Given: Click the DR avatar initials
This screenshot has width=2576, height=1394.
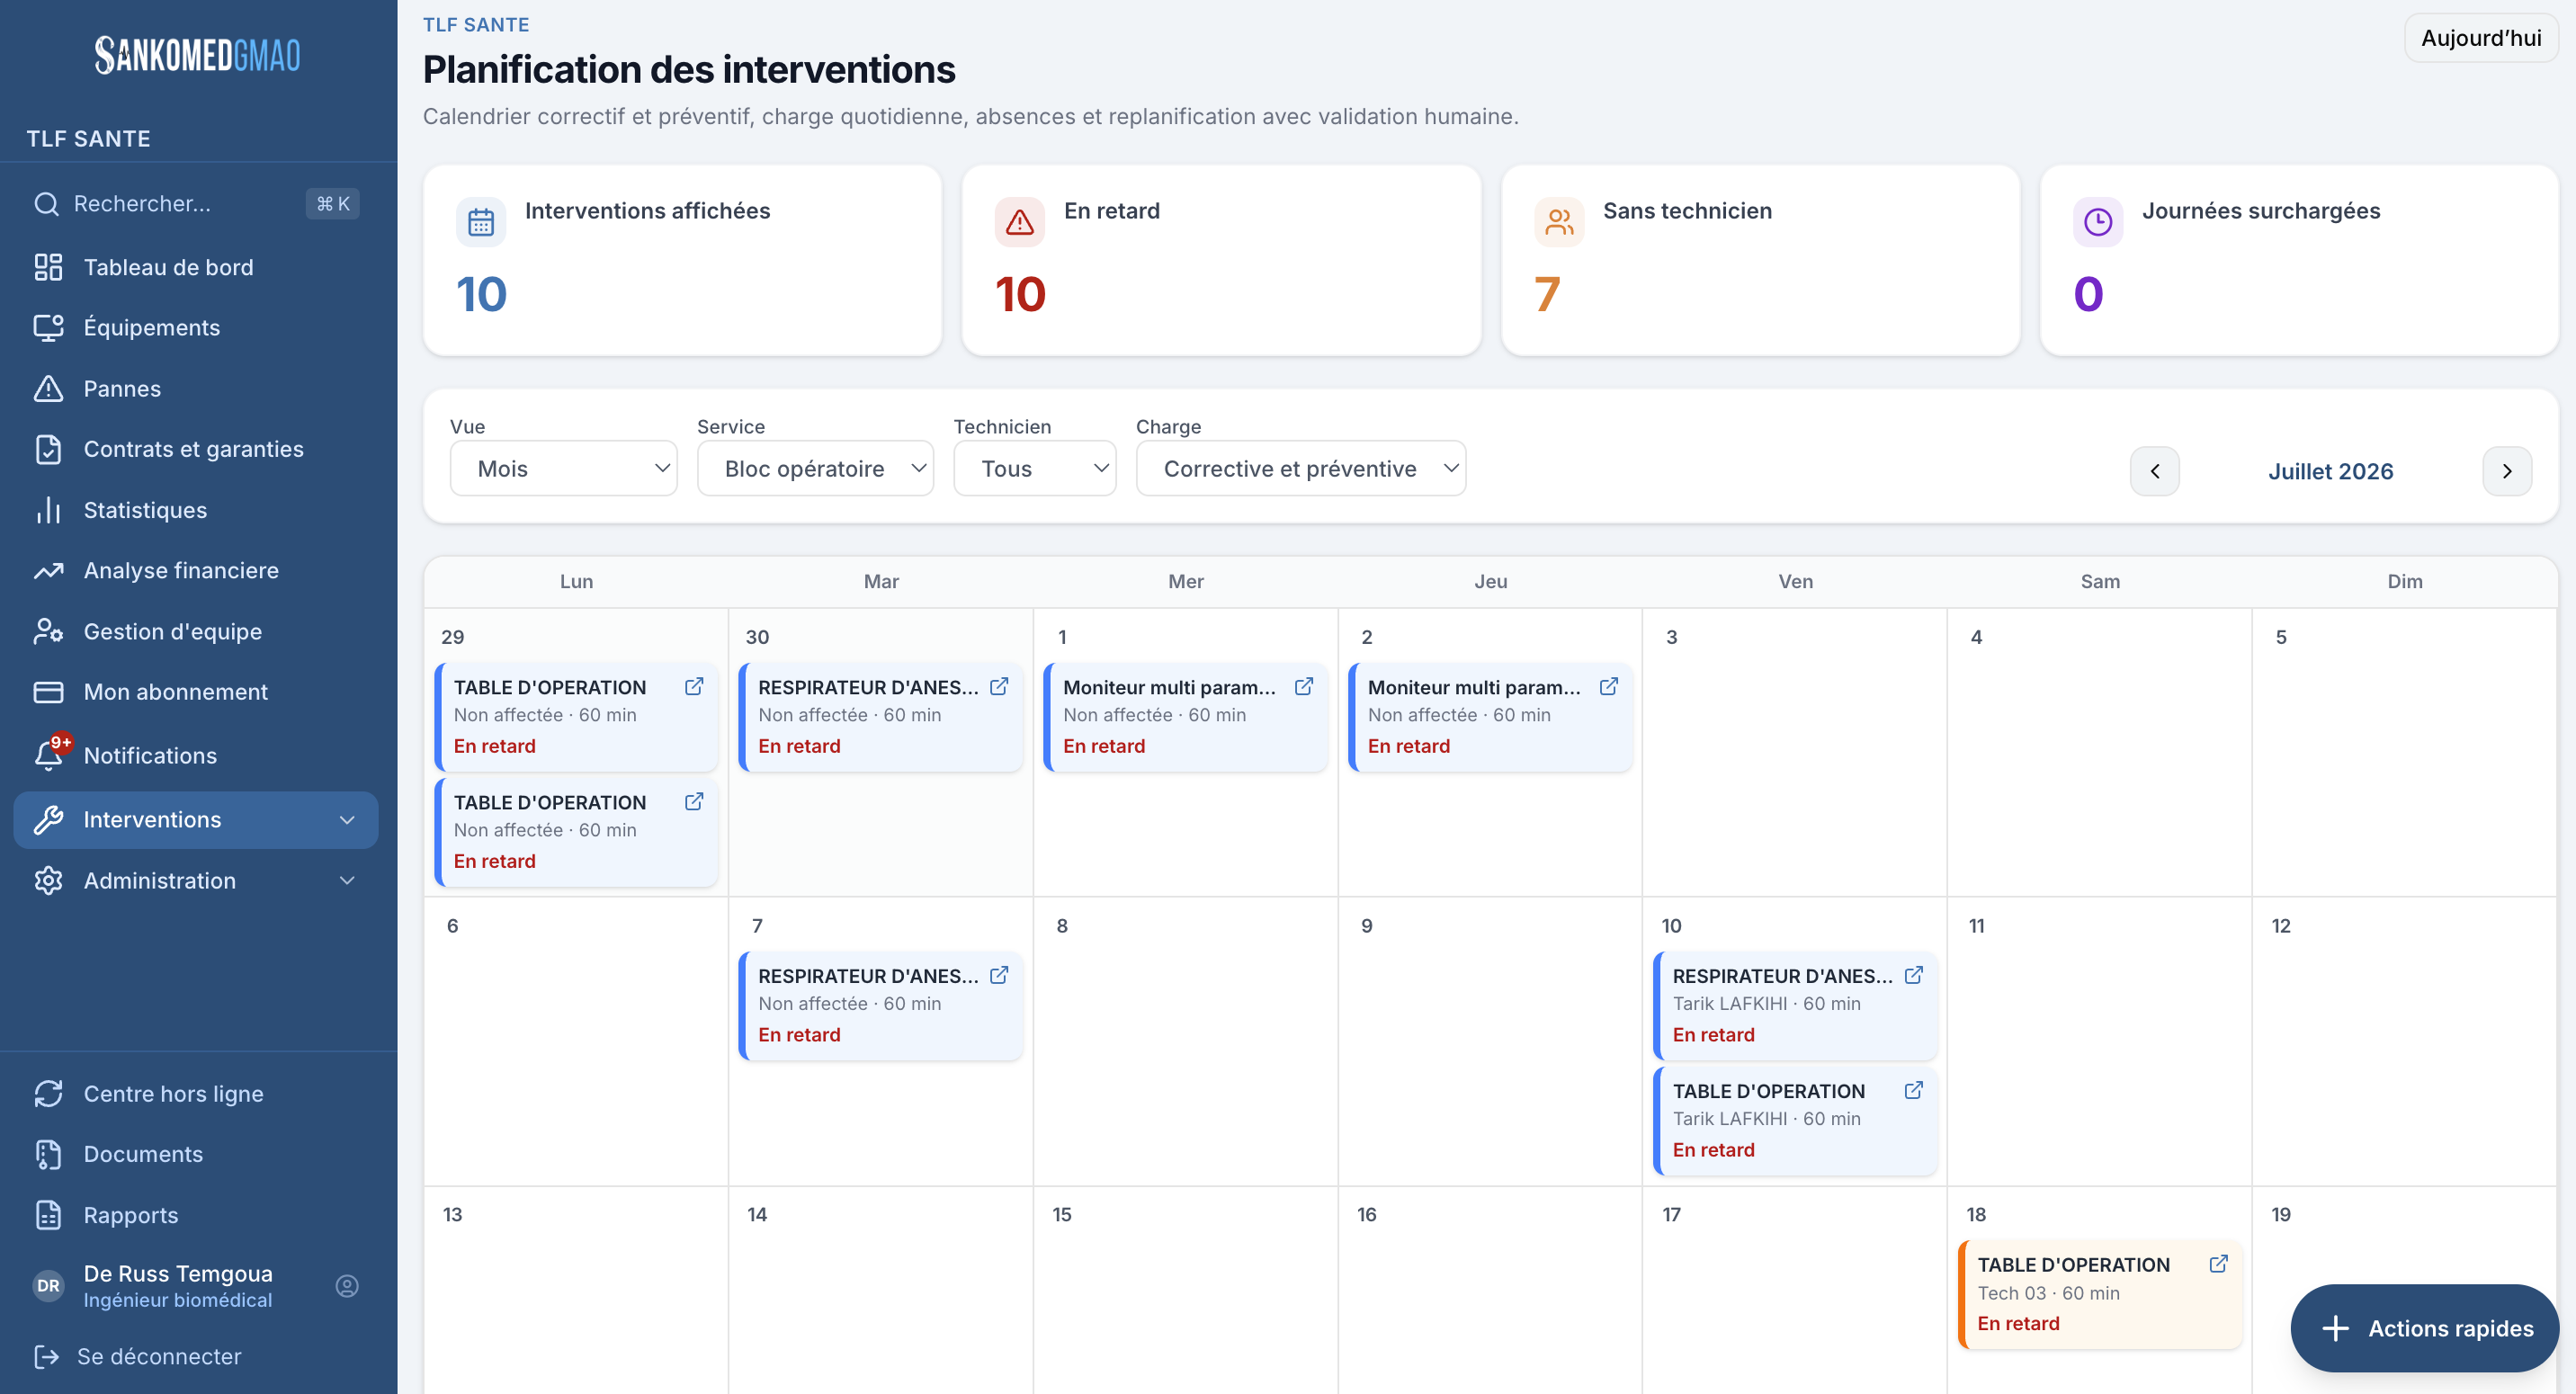Looking at the screenshot, I should pyautogui.click(x=48, y=1286).
